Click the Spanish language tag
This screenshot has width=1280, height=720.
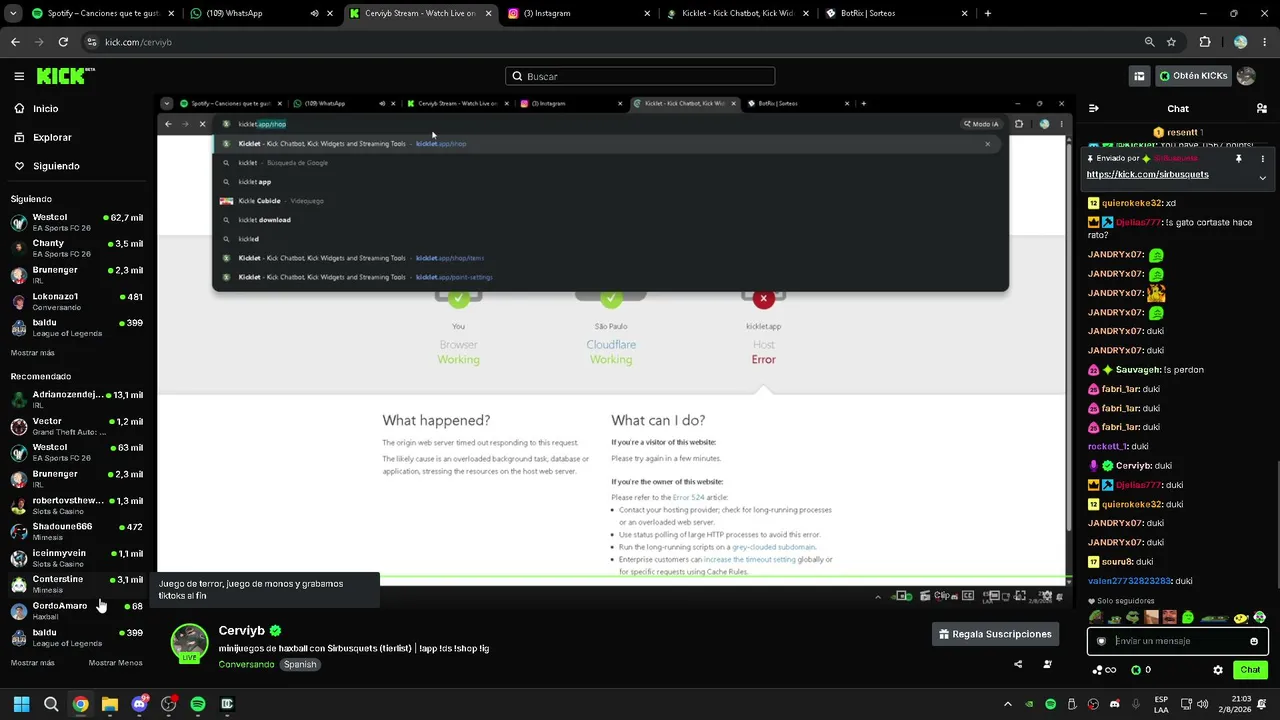pyautogui.click(x=299, y=664)
